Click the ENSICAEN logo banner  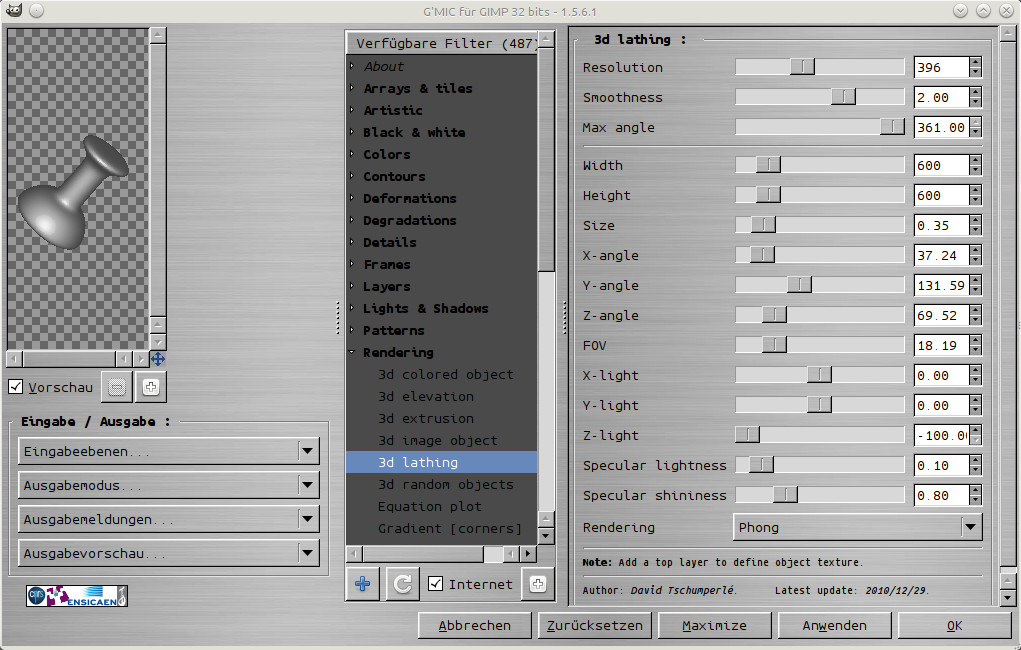(77, 596)
